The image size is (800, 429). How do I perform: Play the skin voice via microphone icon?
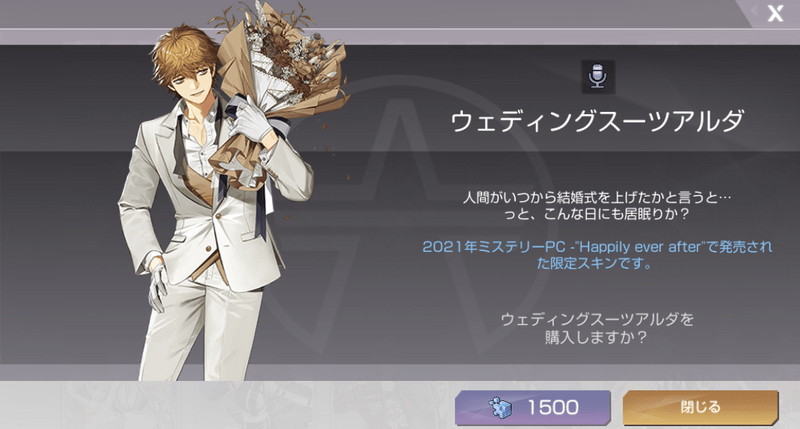(598, 77)
